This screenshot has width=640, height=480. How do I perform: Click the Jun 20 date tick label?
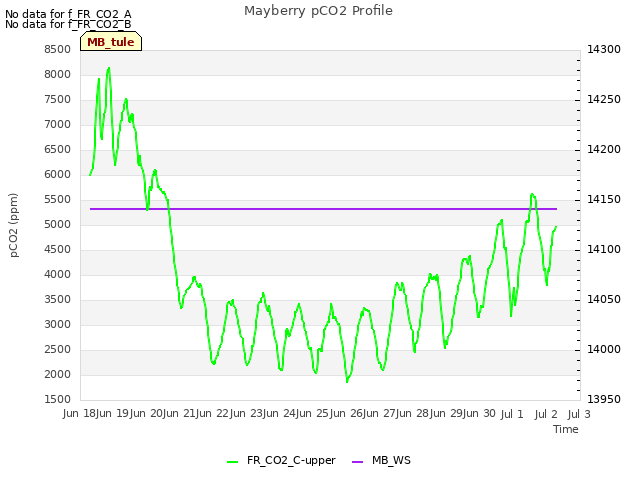(x=147, y=414)
